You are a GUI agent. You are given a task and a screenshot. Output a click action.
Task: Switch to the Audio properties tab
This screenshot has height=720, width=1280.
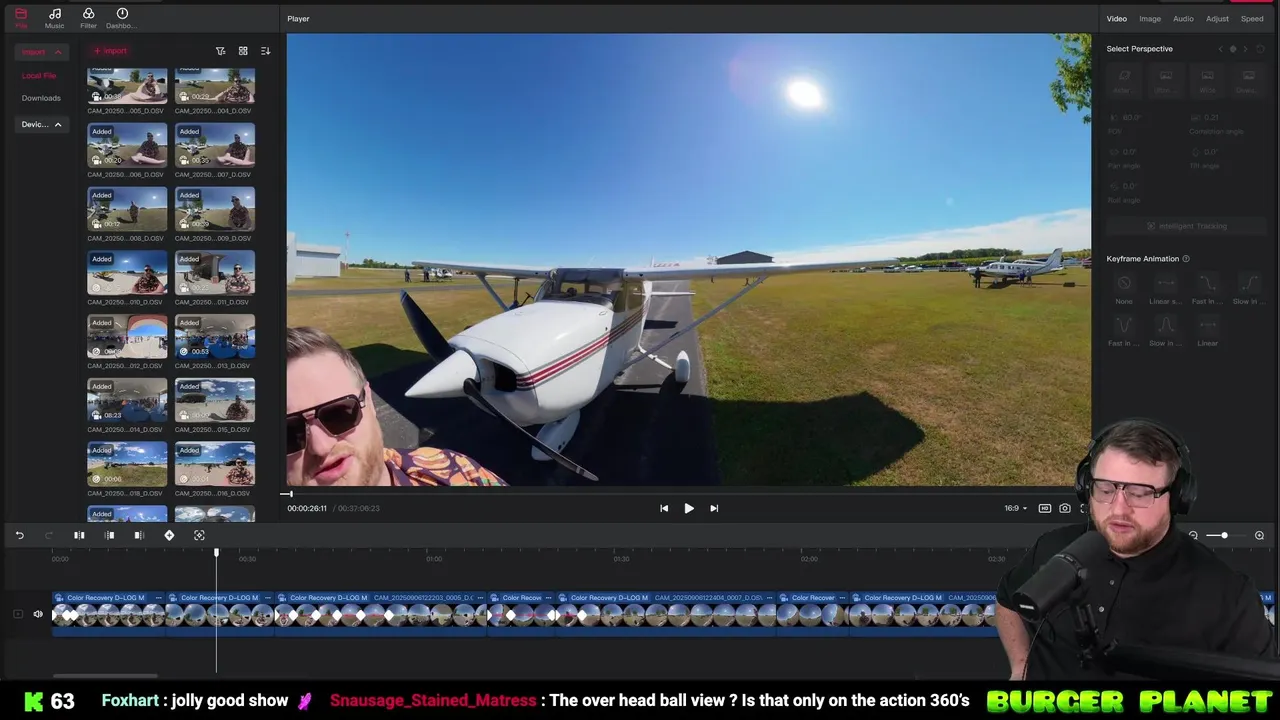click(x=1183, y=18)
